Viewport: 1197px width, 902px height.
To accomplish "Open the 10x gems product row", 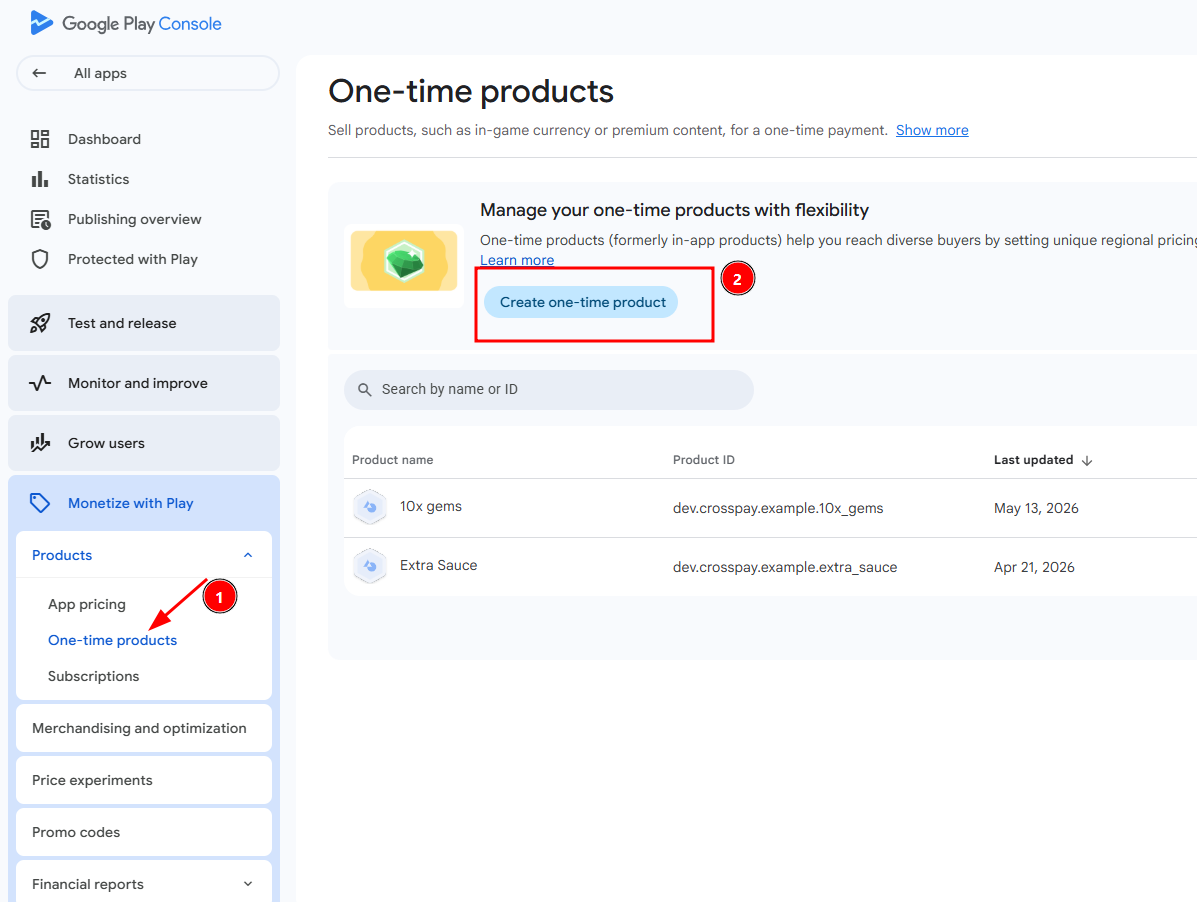I will click(770, 508).
